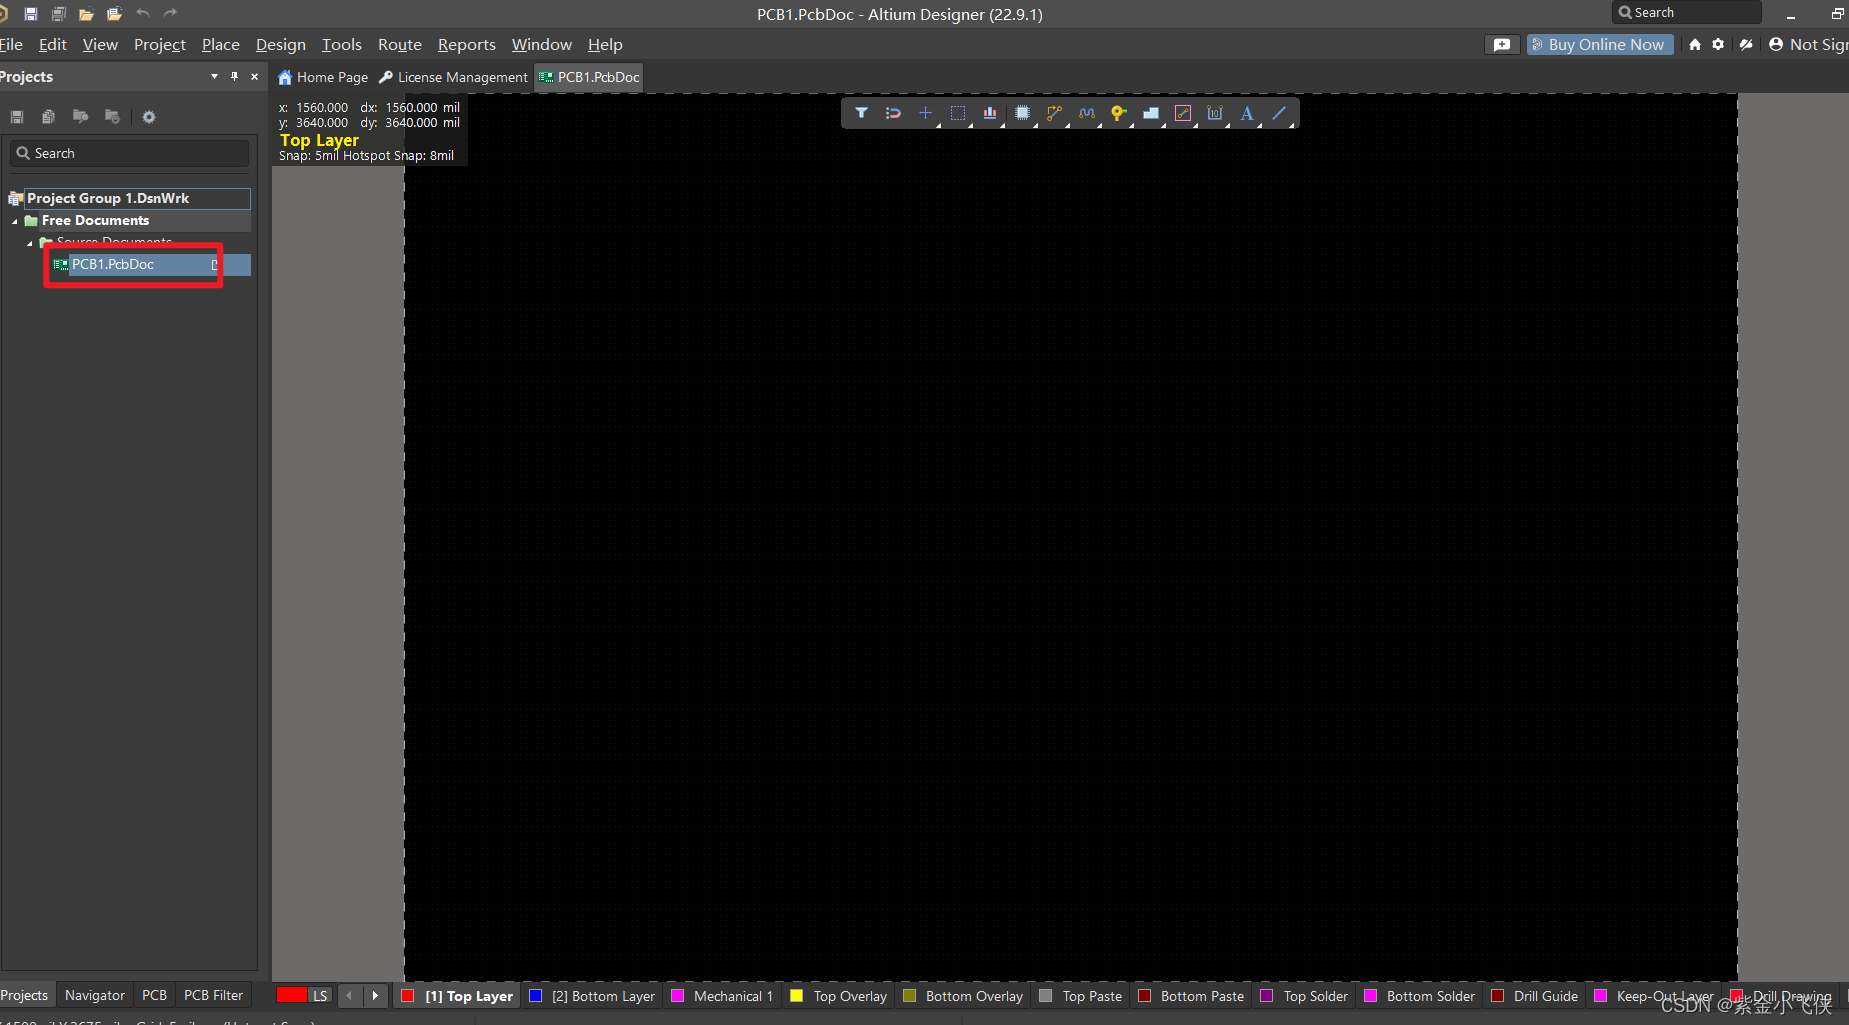Viewport: 1849px width, 1025px height.
Task: Click the selection filter funnel icon
Action: (861, 113)
